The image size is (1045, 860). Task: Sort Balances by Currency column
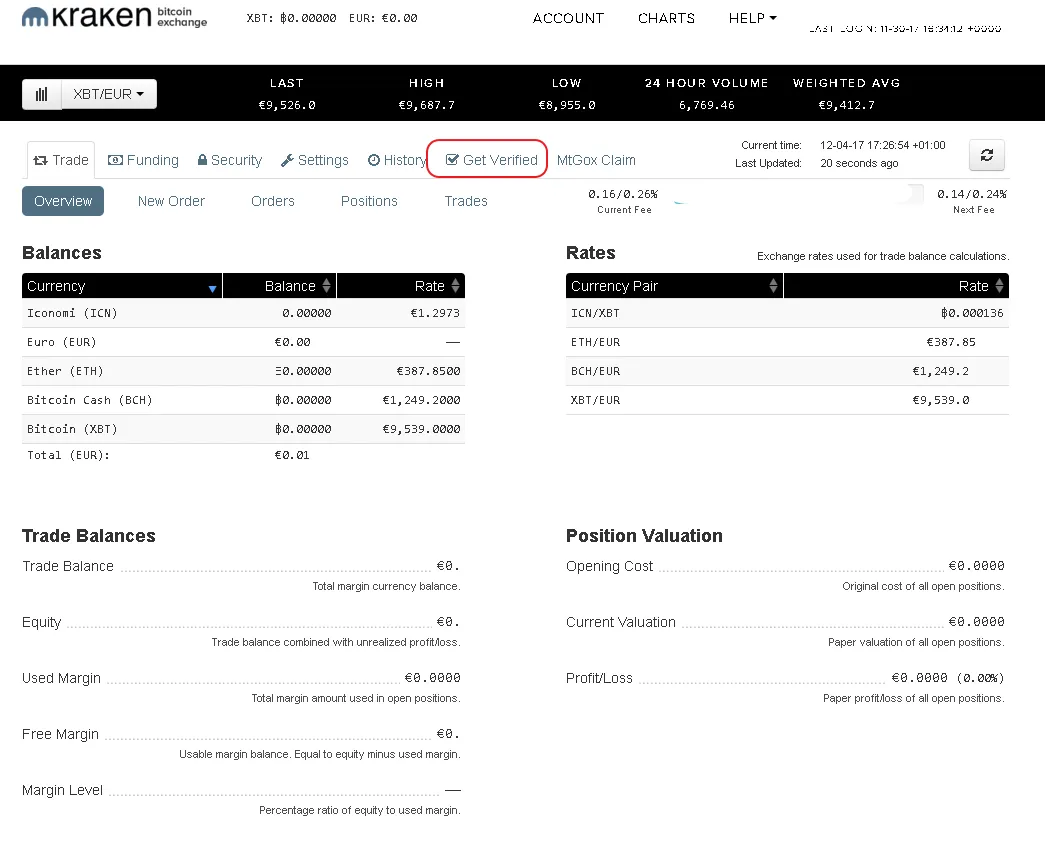click(122, 286)
